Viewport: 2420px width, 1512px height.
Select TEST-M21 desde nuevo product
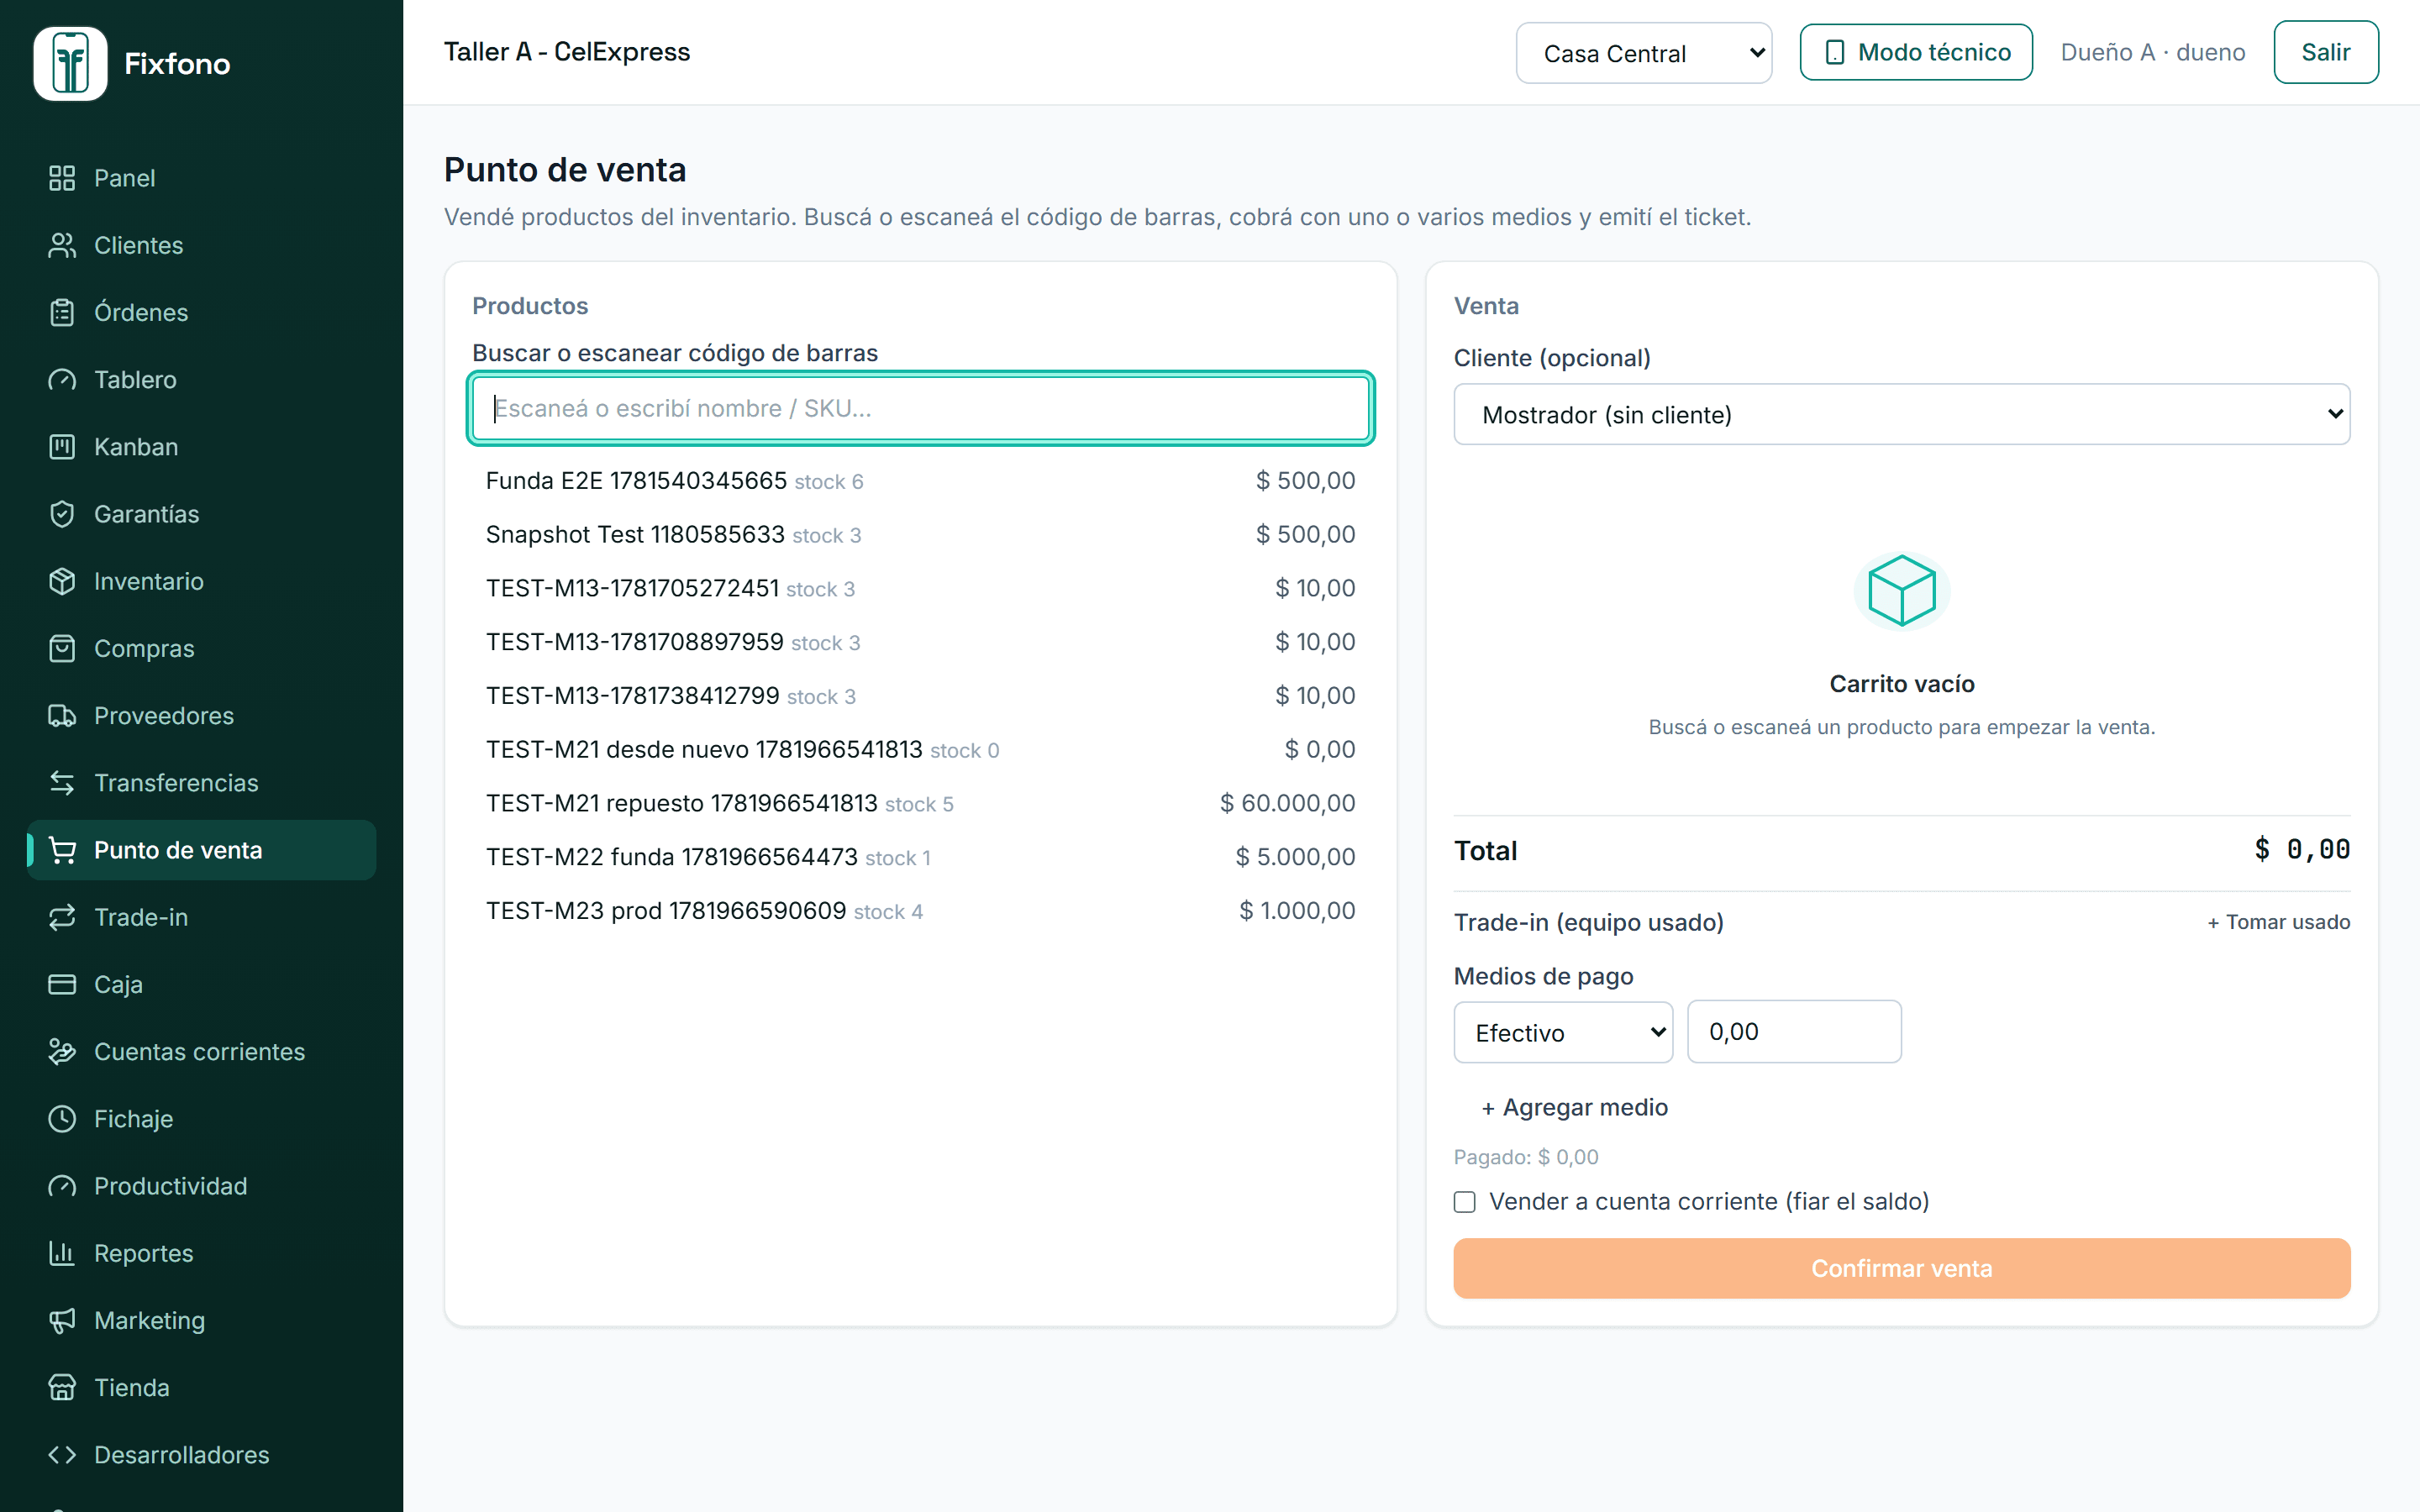pyautogui.click(x=920, y=750)
